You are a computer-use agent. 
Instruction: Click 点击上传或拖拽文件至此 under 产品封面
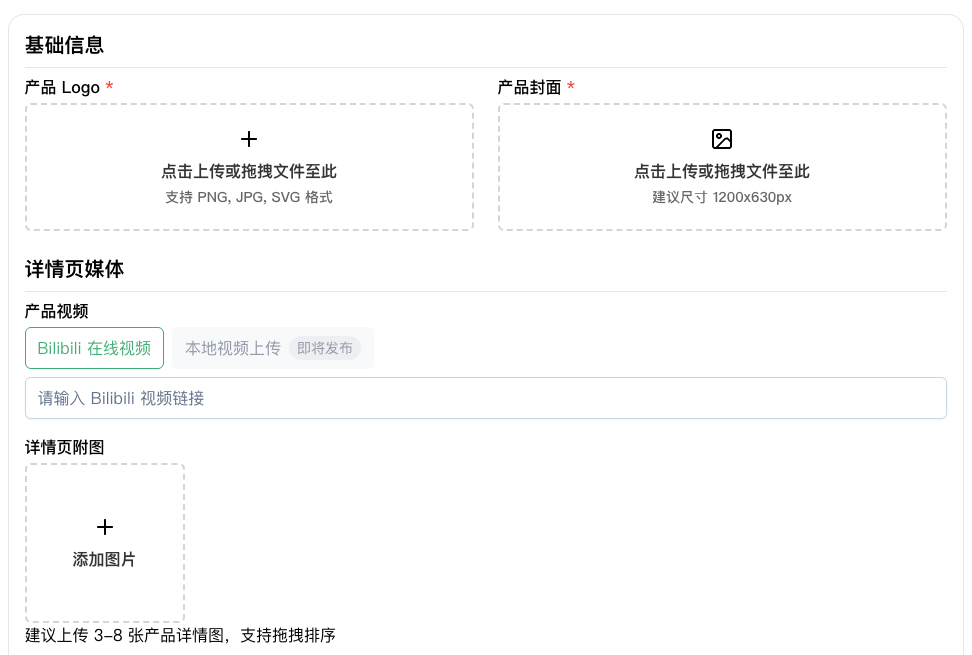pos(722,171)
